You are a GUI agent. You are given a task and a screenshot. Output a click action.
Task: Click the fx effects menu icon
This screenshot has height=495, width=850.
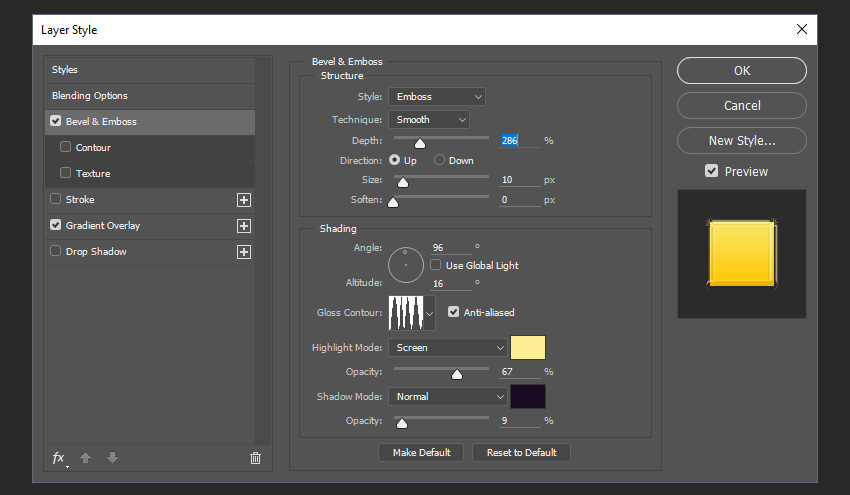point(59,458)
